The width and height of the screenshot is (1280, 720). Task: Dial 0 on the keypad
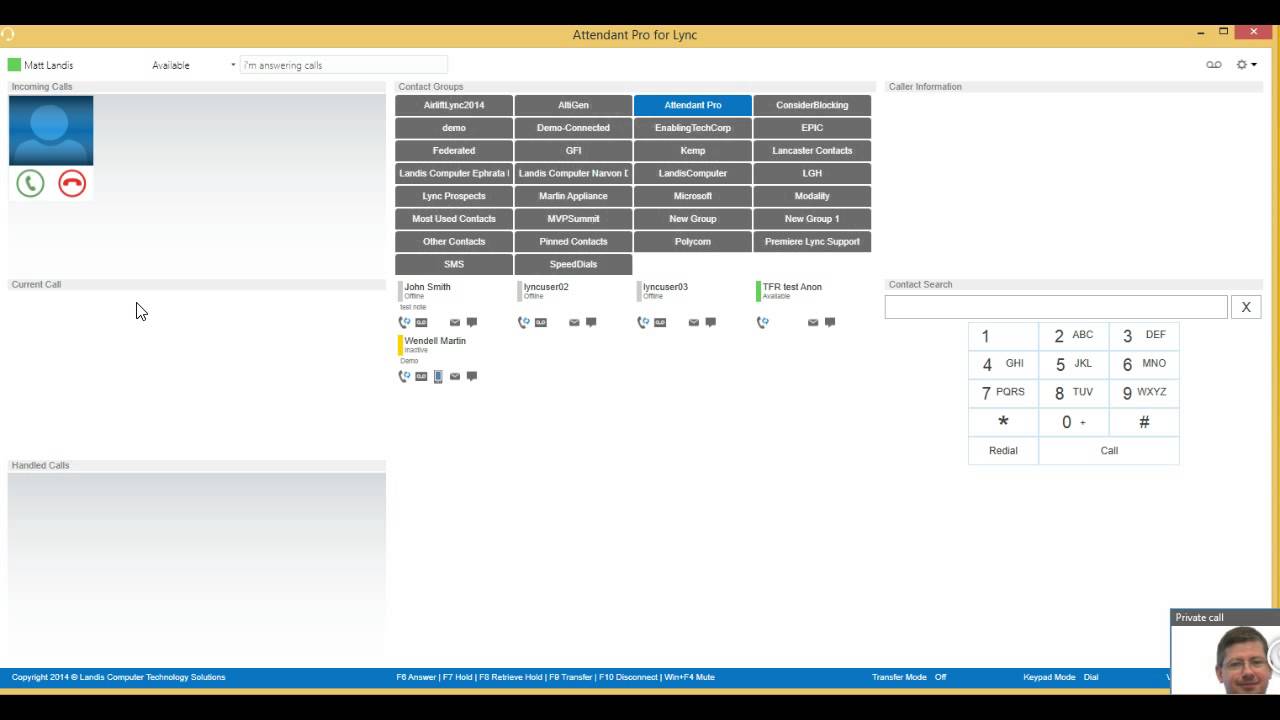point(1074,422)
